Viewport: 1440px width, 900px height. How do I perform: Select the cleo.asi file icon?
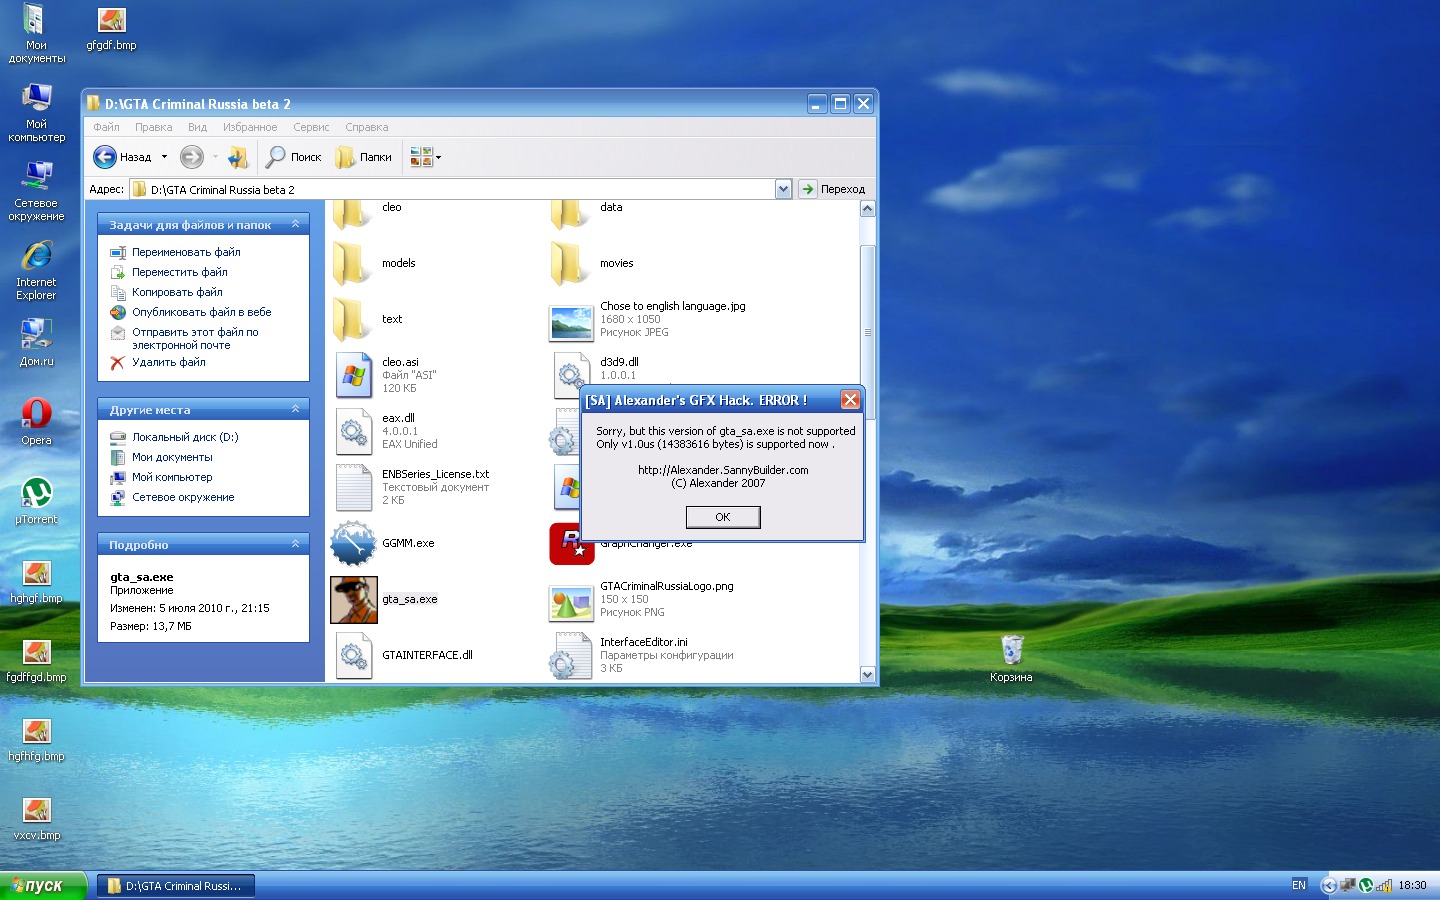point(354,375)
